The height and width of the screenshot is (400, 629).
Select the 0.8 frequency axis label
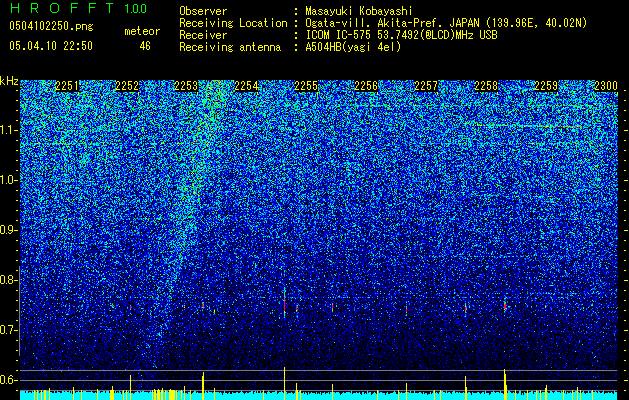[7, 280]
